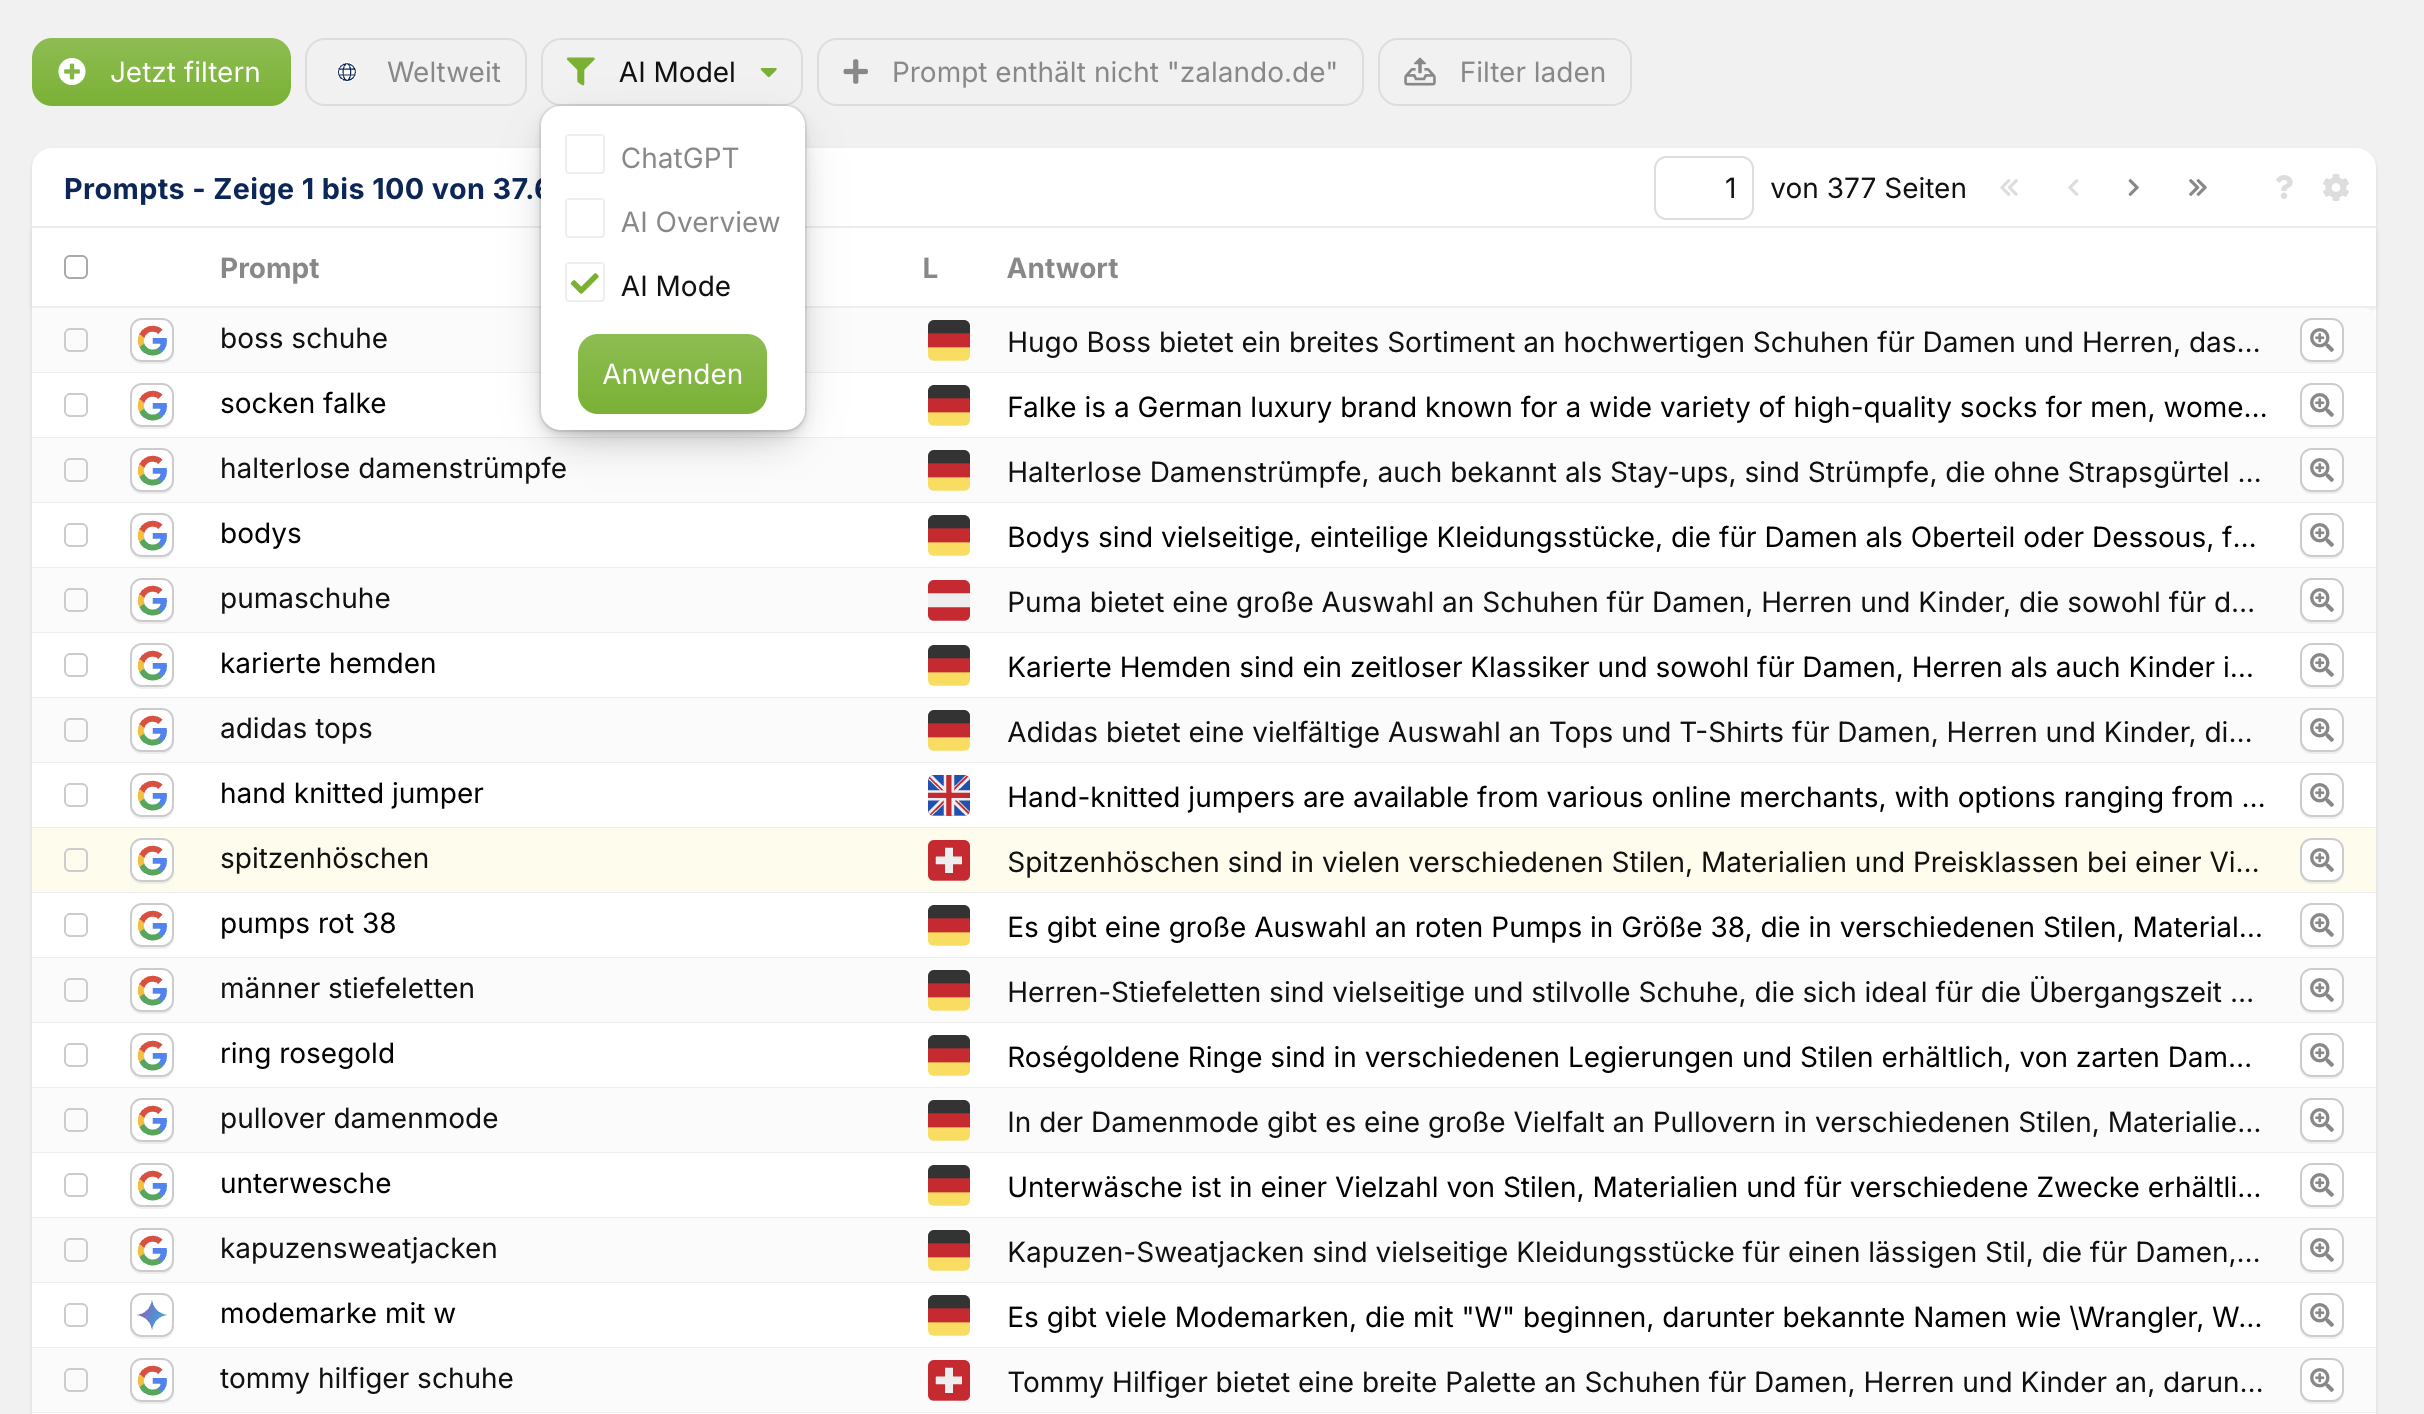Click Gemini icon on modemarke mit w row
The width and height of the screenshot is (2424, 1414).
tap(152, 1315)
